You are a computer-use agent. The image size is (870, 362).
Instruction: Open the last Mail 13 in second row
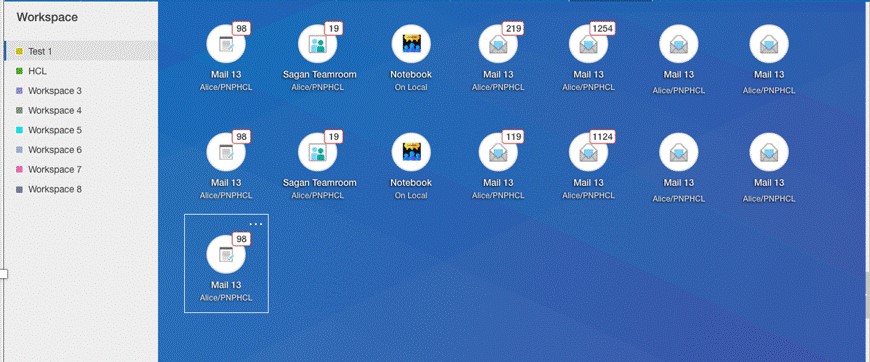(x=769, y=152)
